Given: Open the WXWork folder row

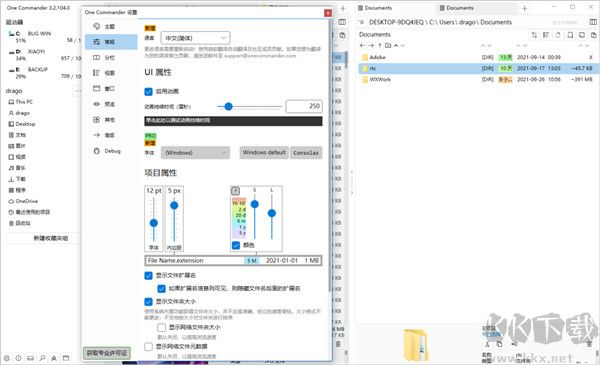Looking at the screenshot, I should [477, 79].
